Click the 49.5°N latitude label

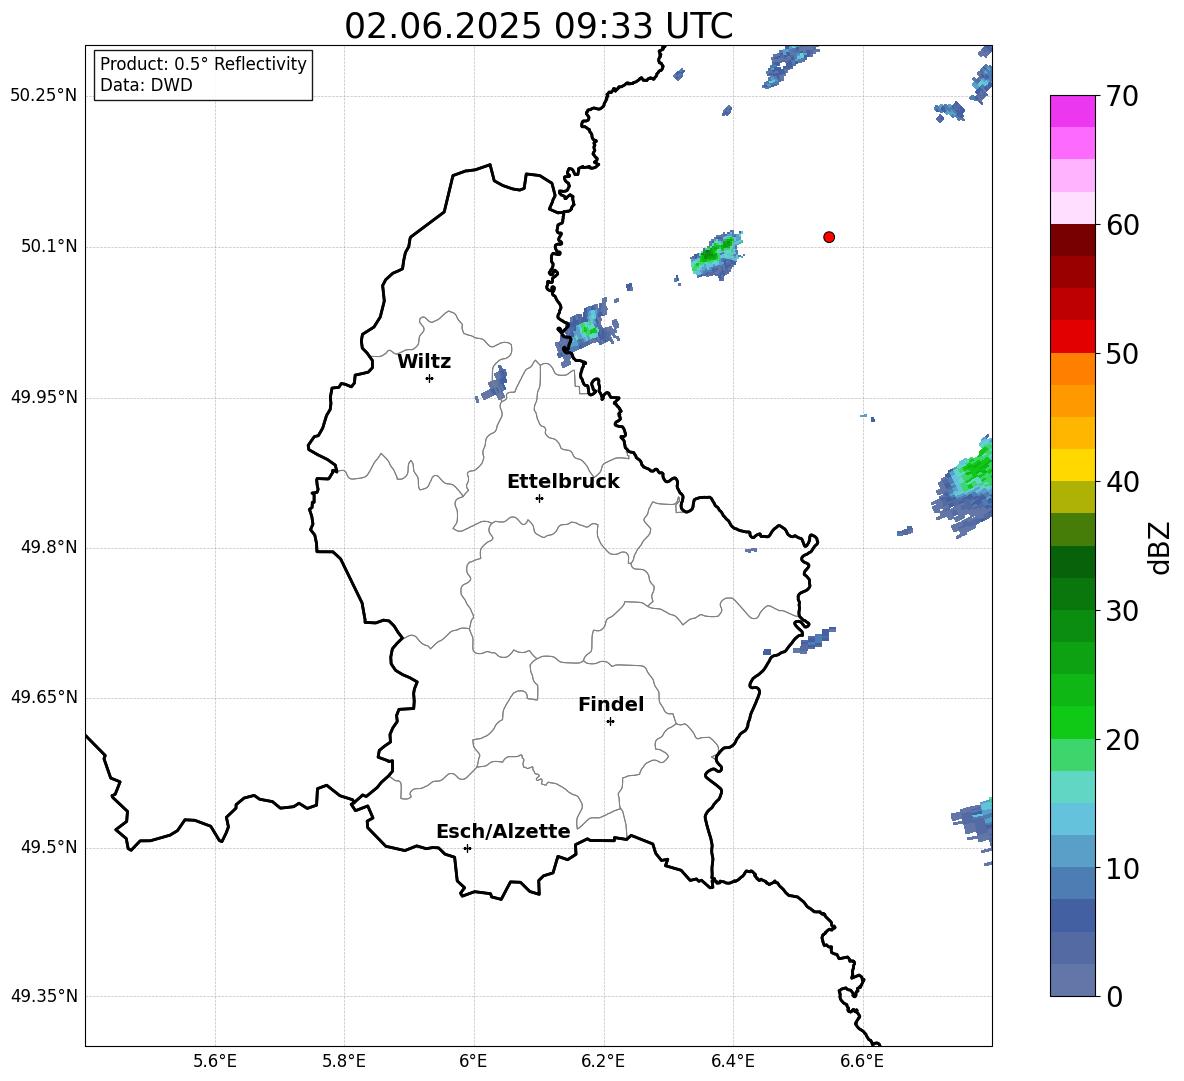tap(49, 848)
